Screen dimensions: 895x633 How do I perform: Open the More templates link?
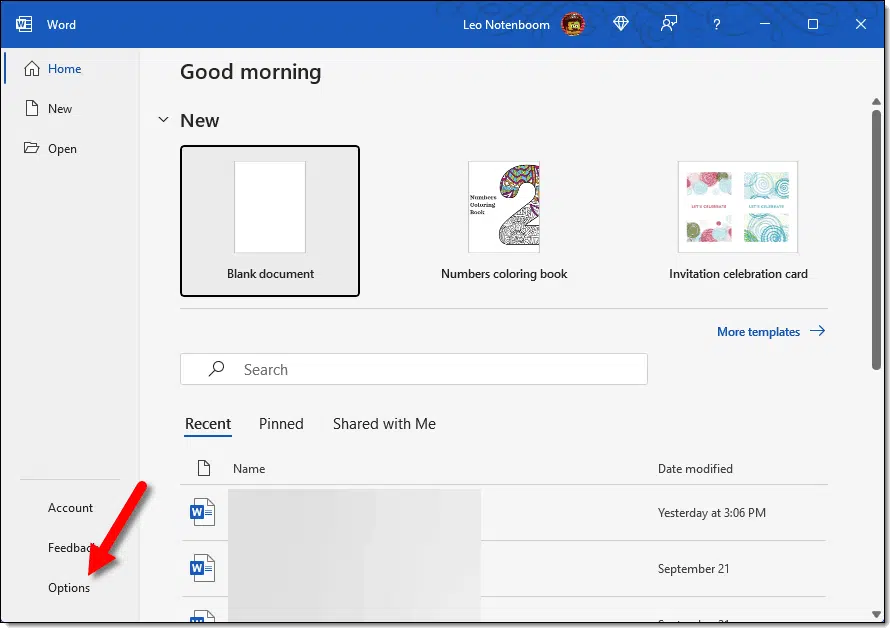758,332
